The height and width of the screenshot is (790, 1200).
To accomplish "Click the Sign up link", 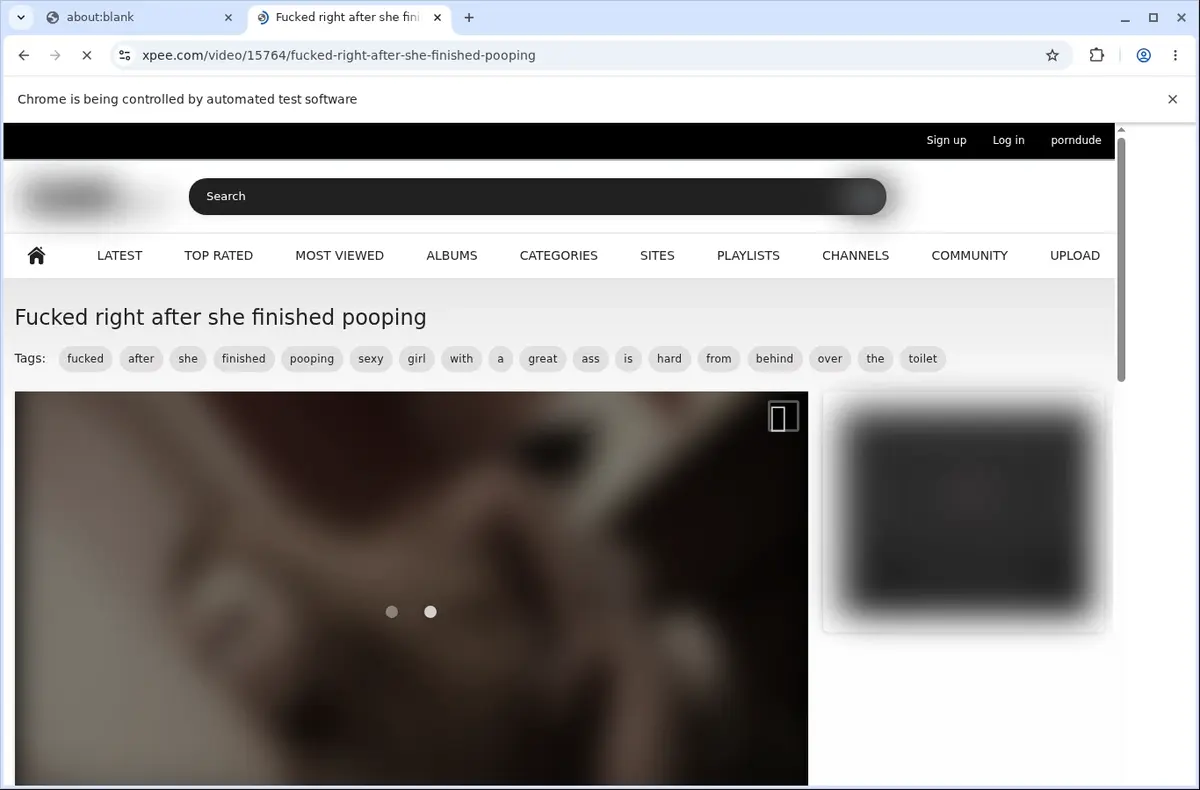I will [x=946, y=140].
